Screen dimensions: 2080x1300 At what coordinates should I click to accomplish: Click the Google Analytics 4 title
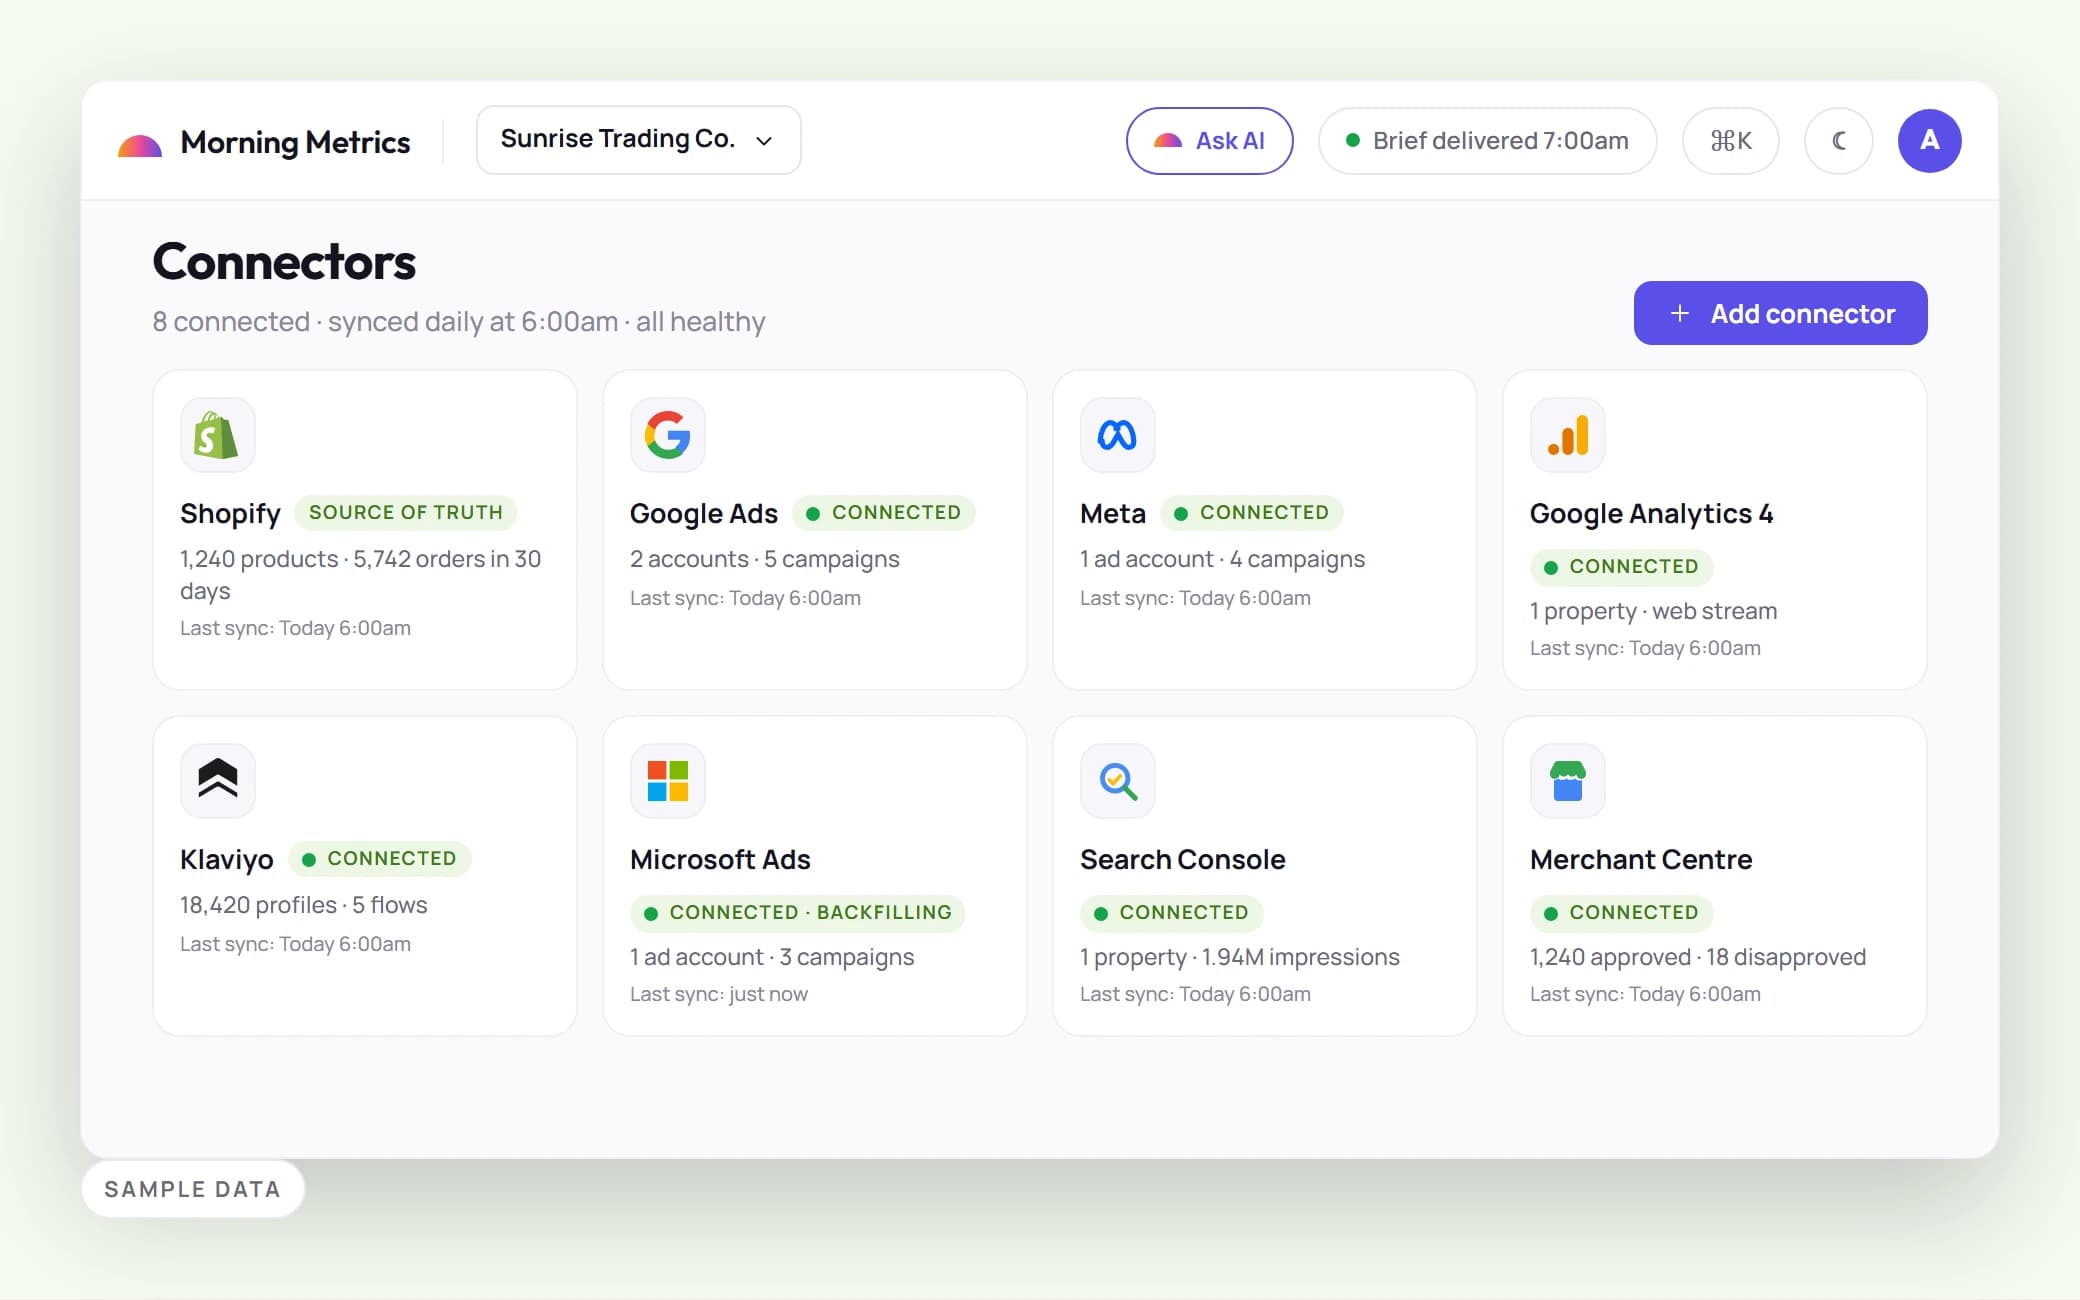tap(1651, 513)
